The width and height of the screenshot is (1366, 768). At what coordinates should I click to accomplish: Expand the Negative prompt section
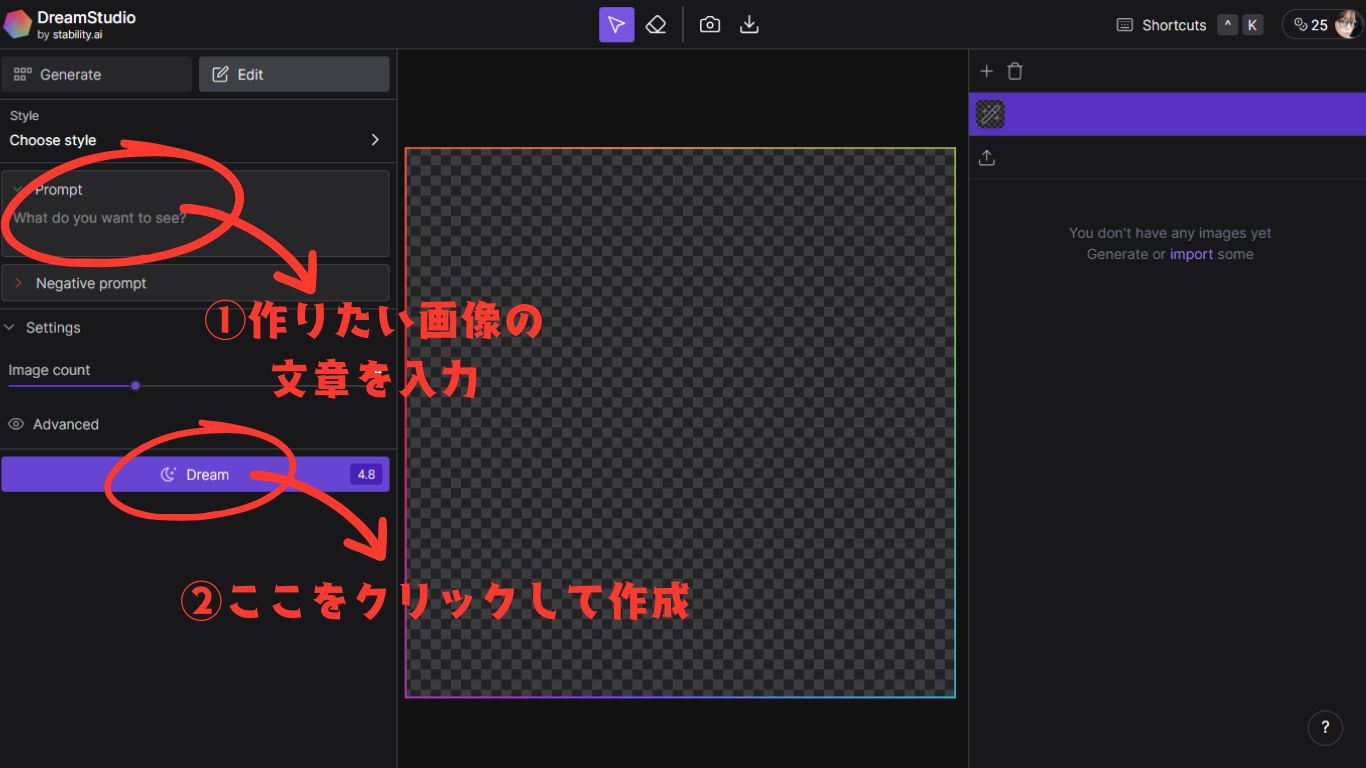tap(195, 283)
